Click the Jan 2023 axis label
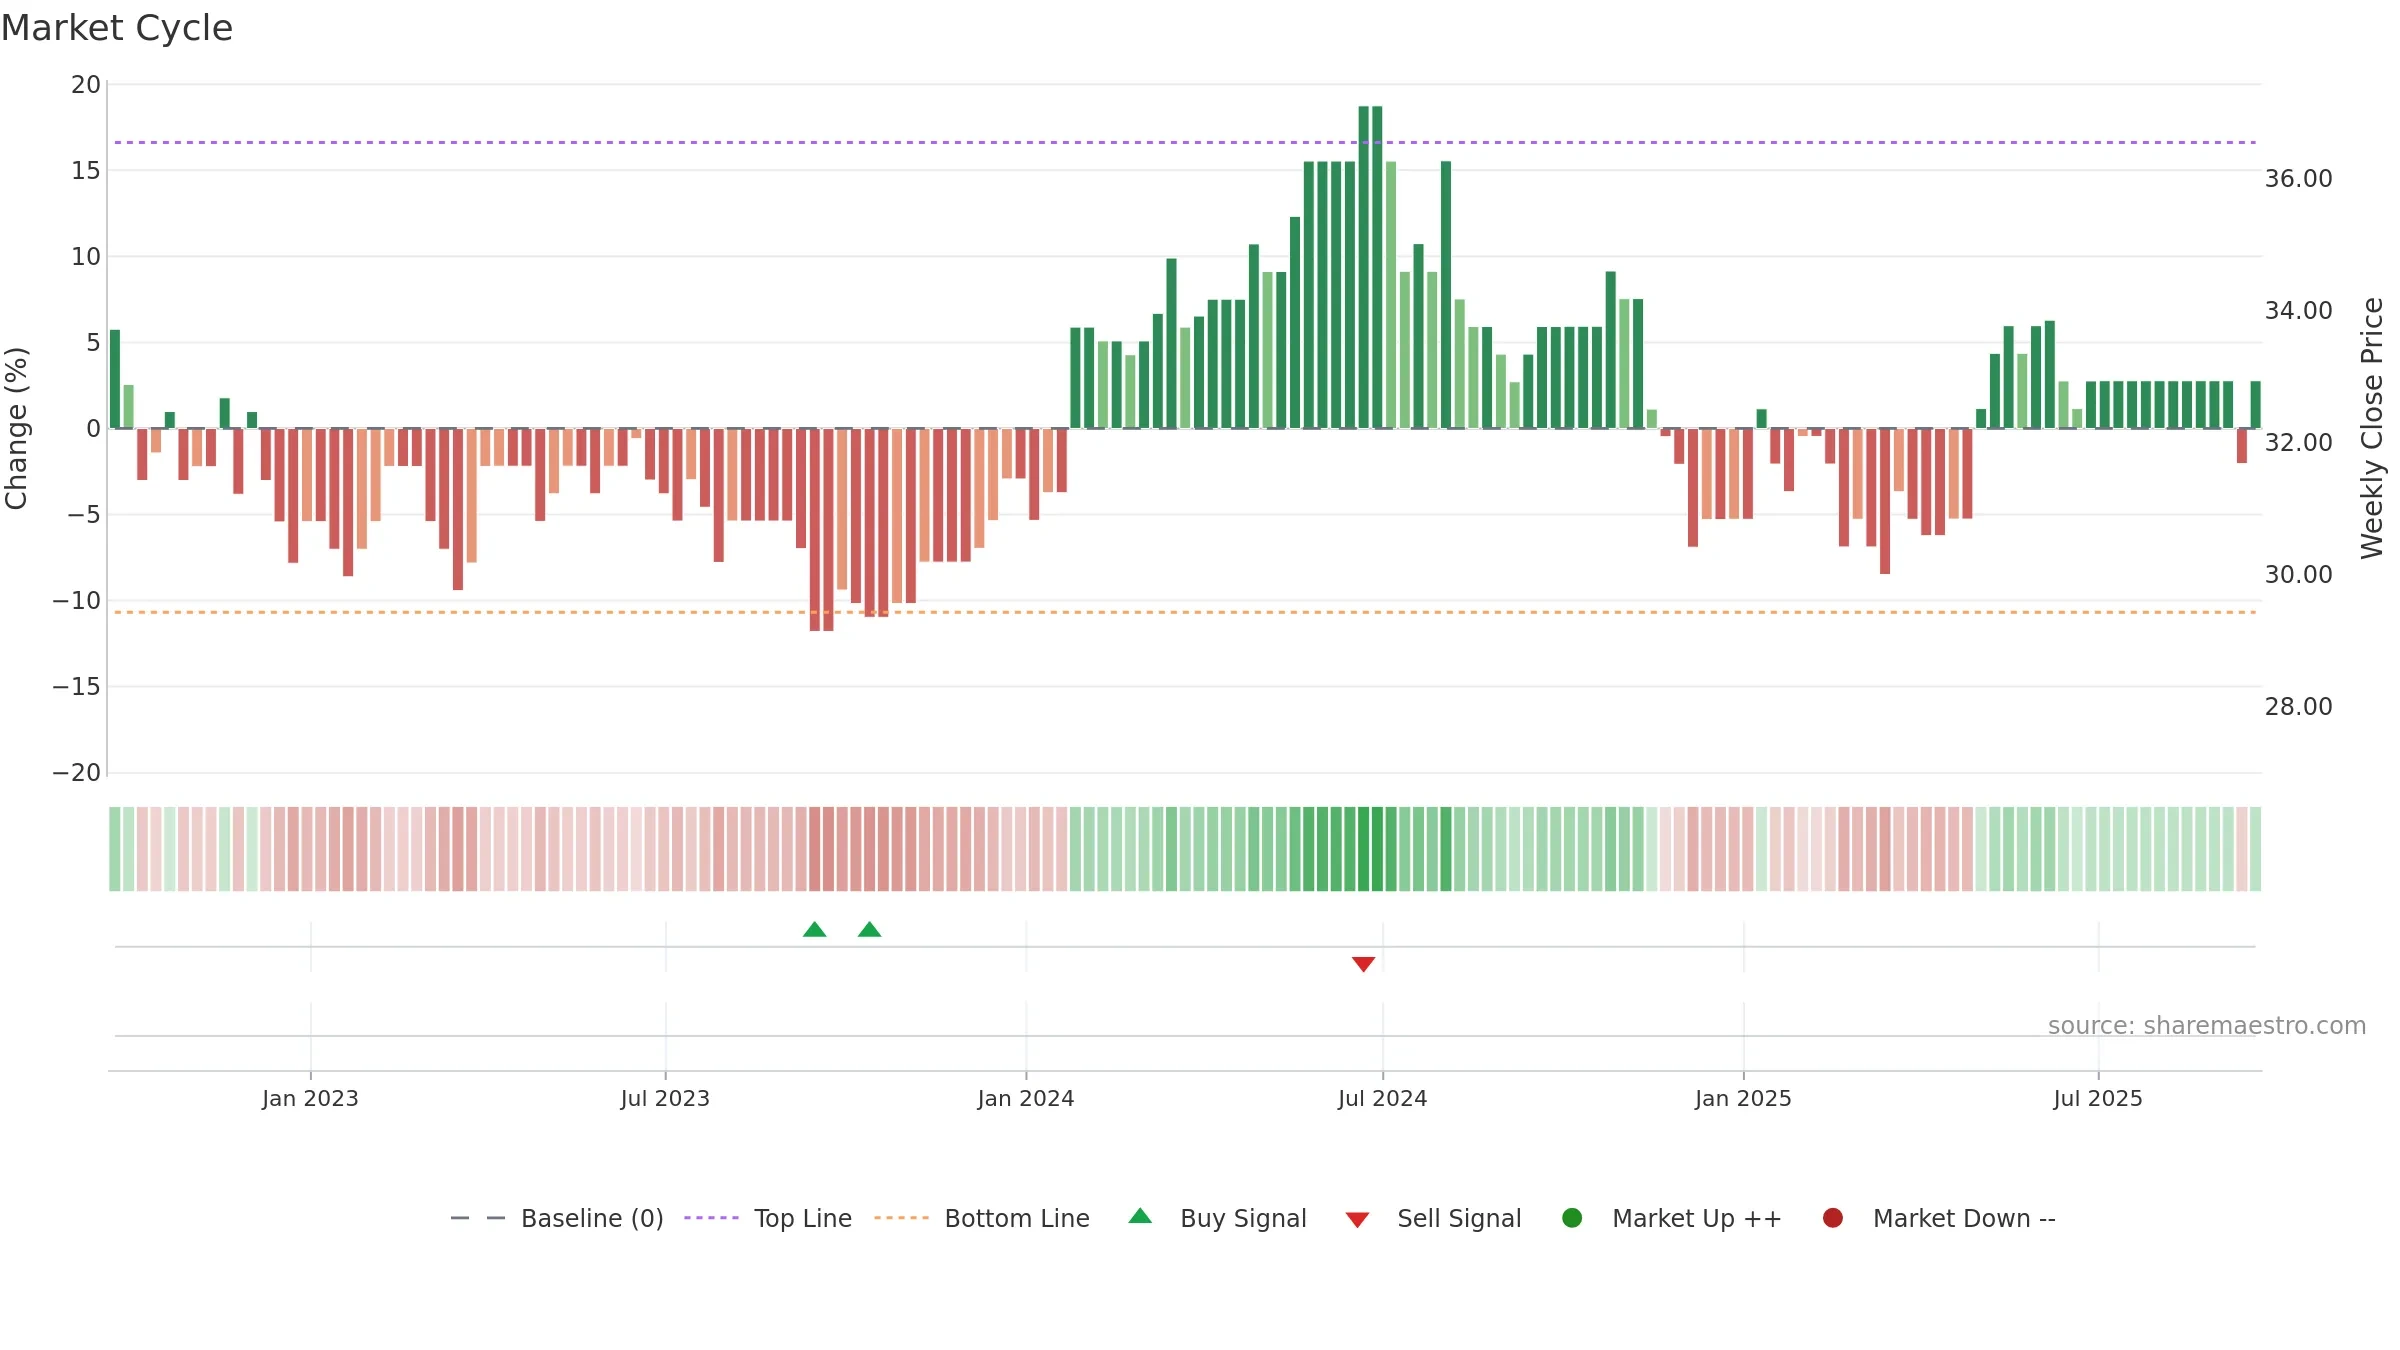 click(x=310, y=1098)
